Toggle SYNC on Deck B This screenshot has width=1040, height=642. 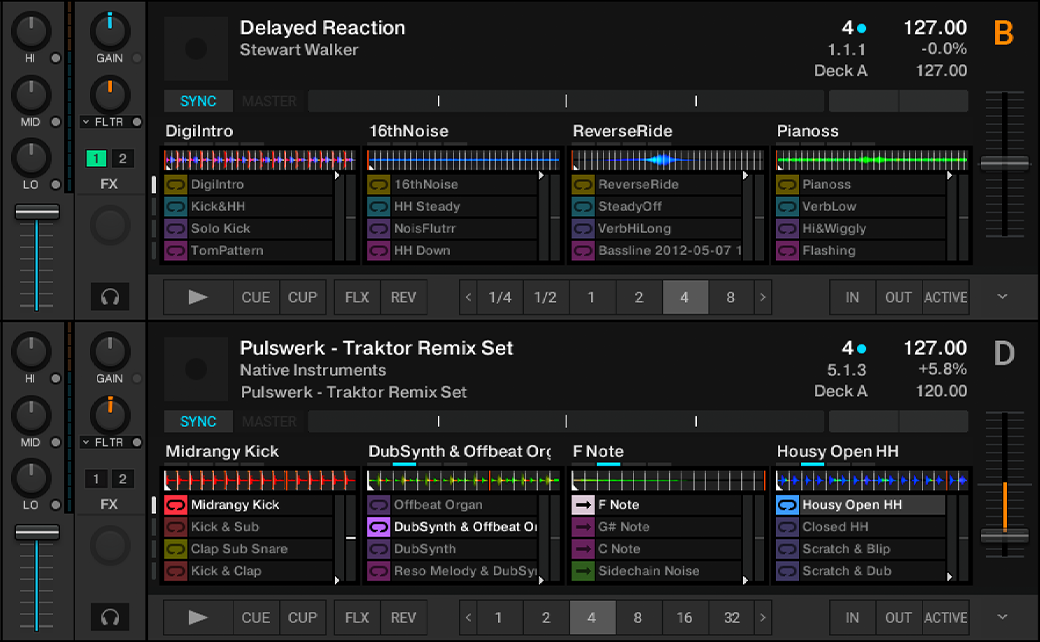tap(198, 101)
